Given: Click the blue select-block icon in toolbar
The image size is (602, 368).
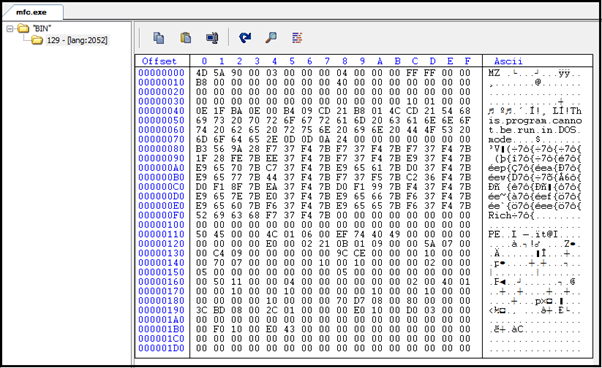Looking at the screenshot, I should coord(212,38).
